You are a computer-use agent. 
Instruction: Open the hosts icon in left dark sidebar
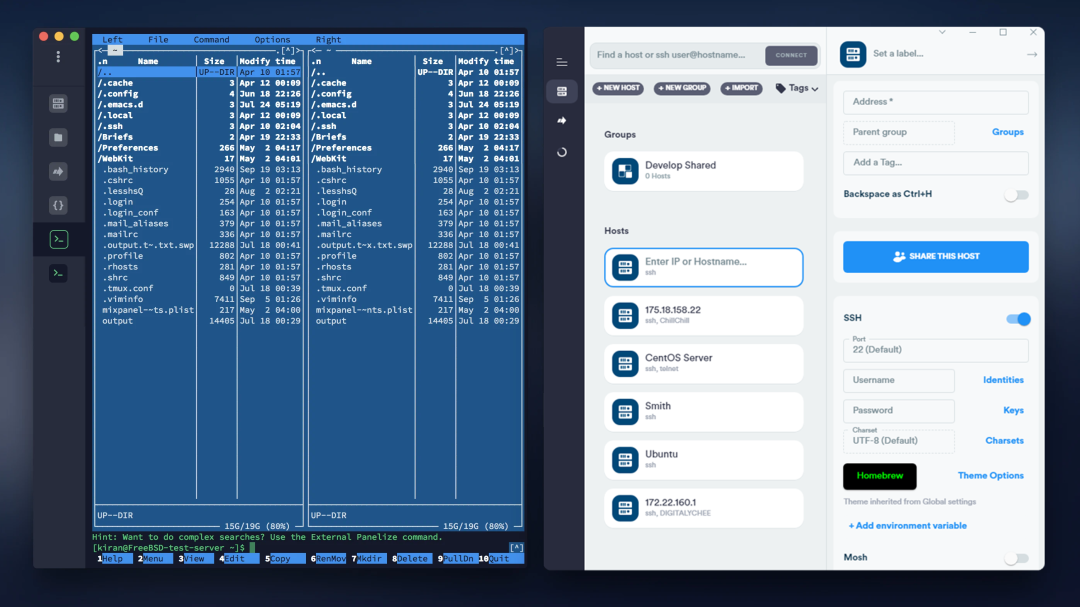[58, 103]
